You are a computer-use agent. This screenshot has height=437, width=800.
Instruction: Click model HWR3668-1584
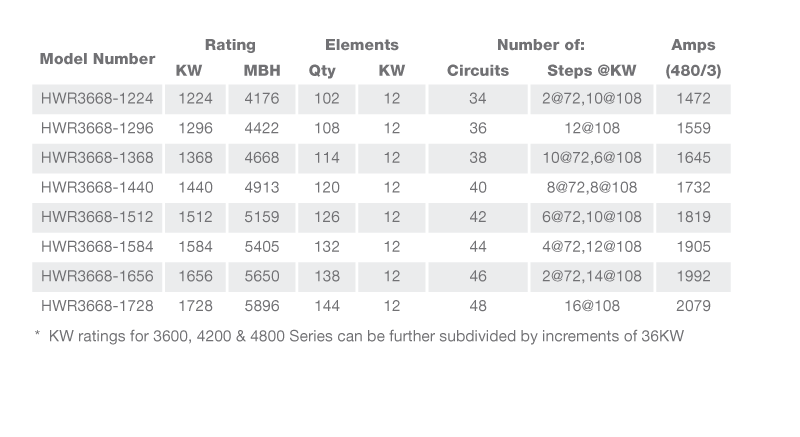pyautogui.click(x=97, y=246)
